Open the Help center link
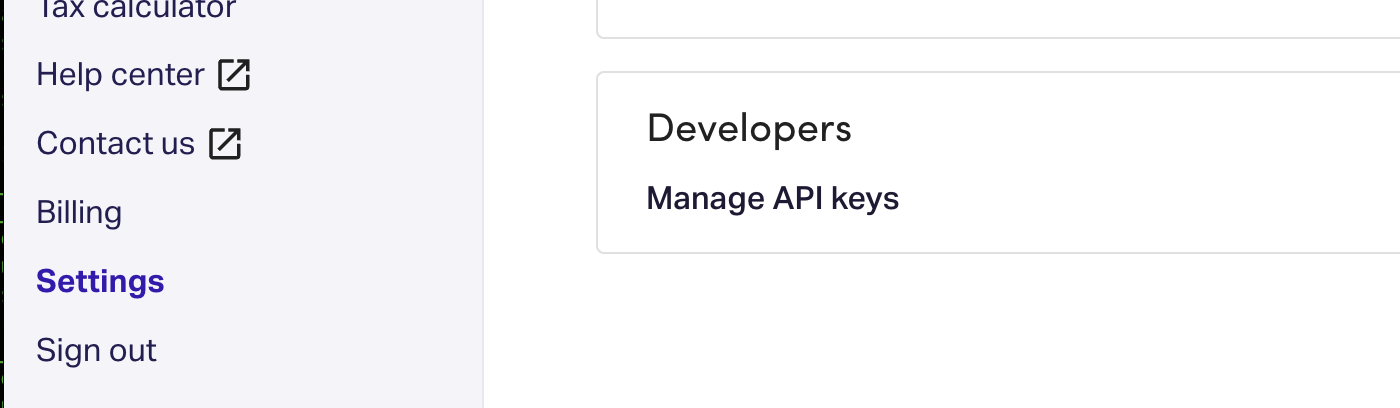 [x=120, y=75]
